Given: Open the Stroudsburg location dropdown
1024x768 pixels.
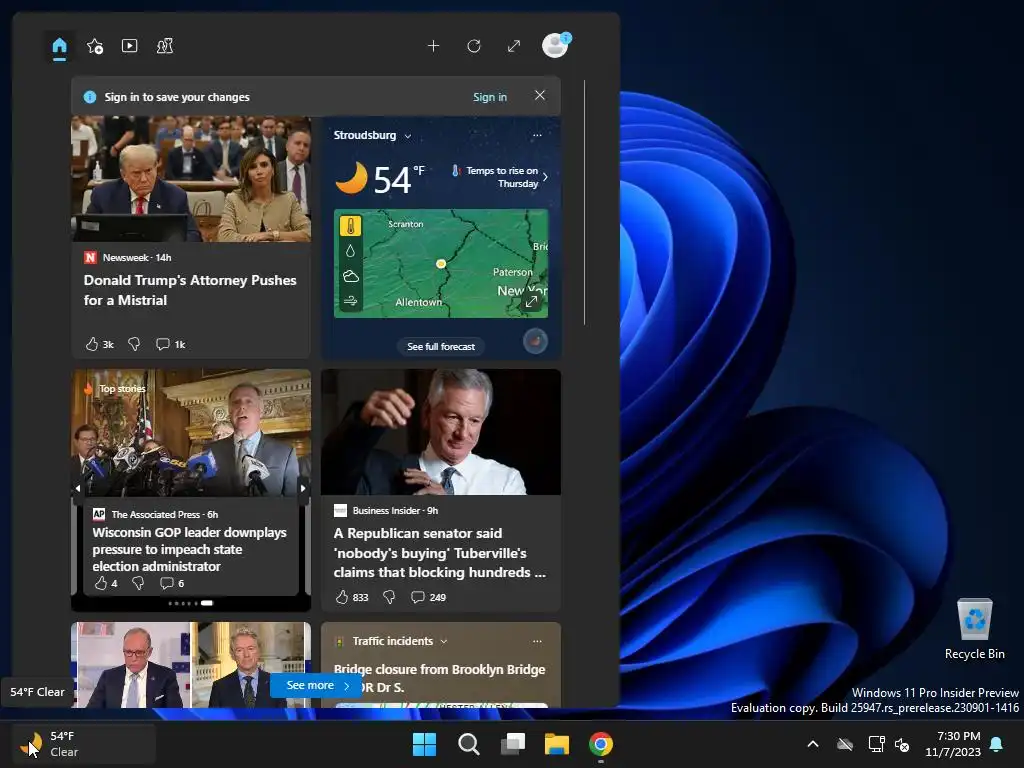Looking at the screenshot, I should (372, 135).
